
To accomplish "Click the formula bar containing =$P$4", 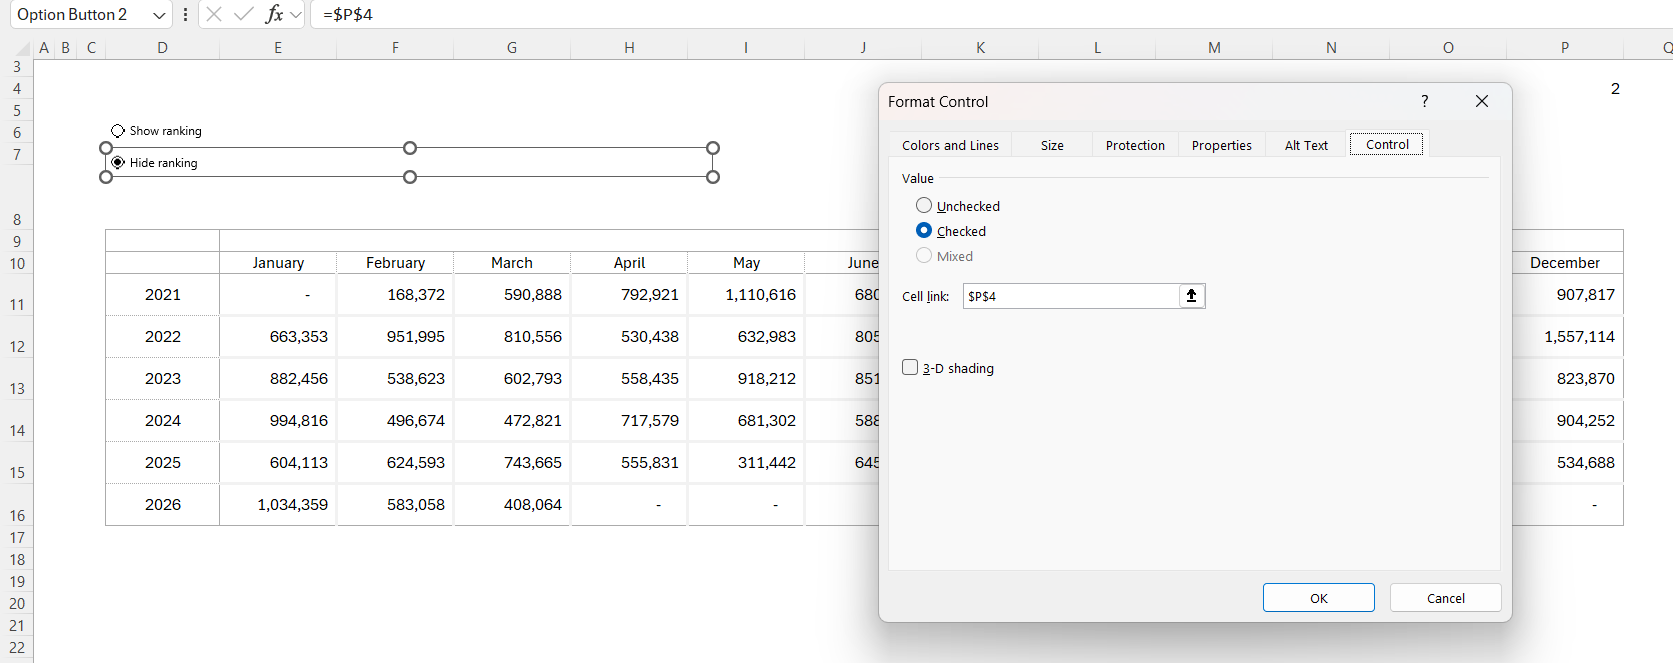I will click(x=990, y=14).
